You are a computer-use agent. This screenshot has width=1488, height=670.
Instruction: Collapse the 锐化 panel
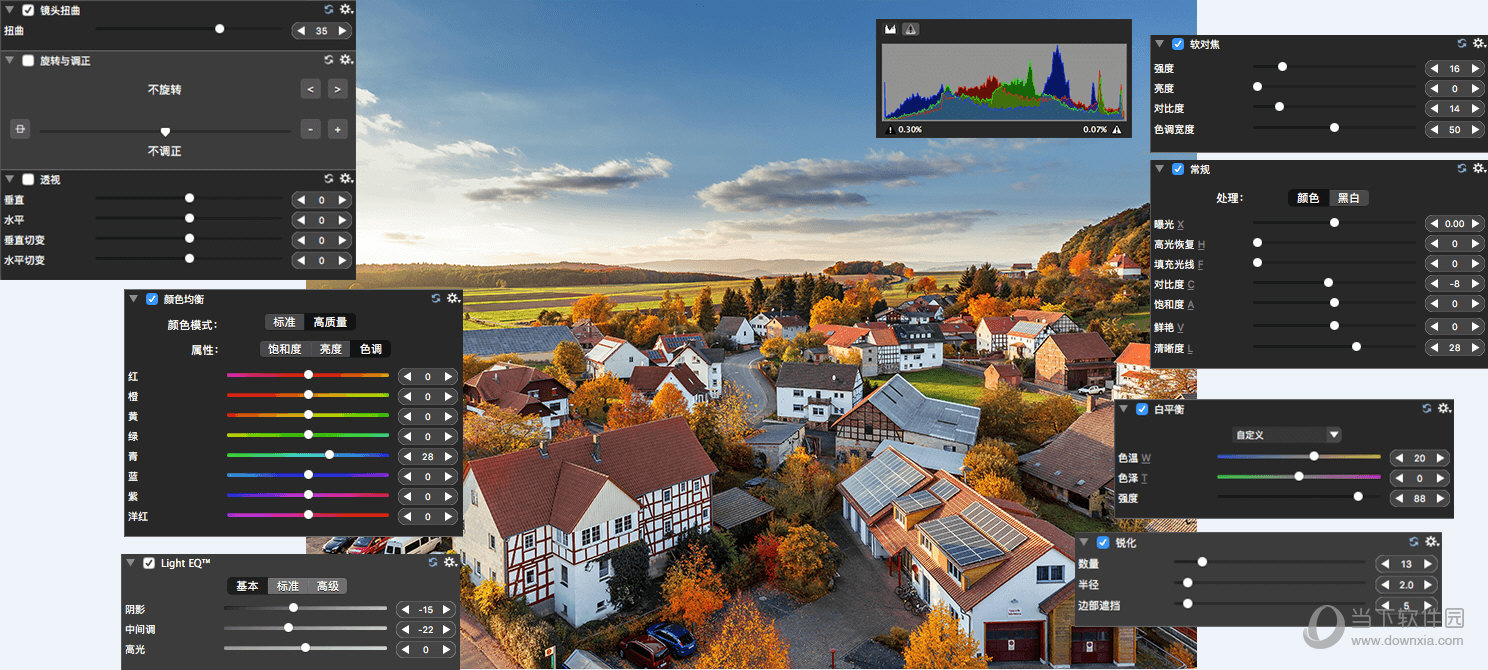click(1084, 542)
